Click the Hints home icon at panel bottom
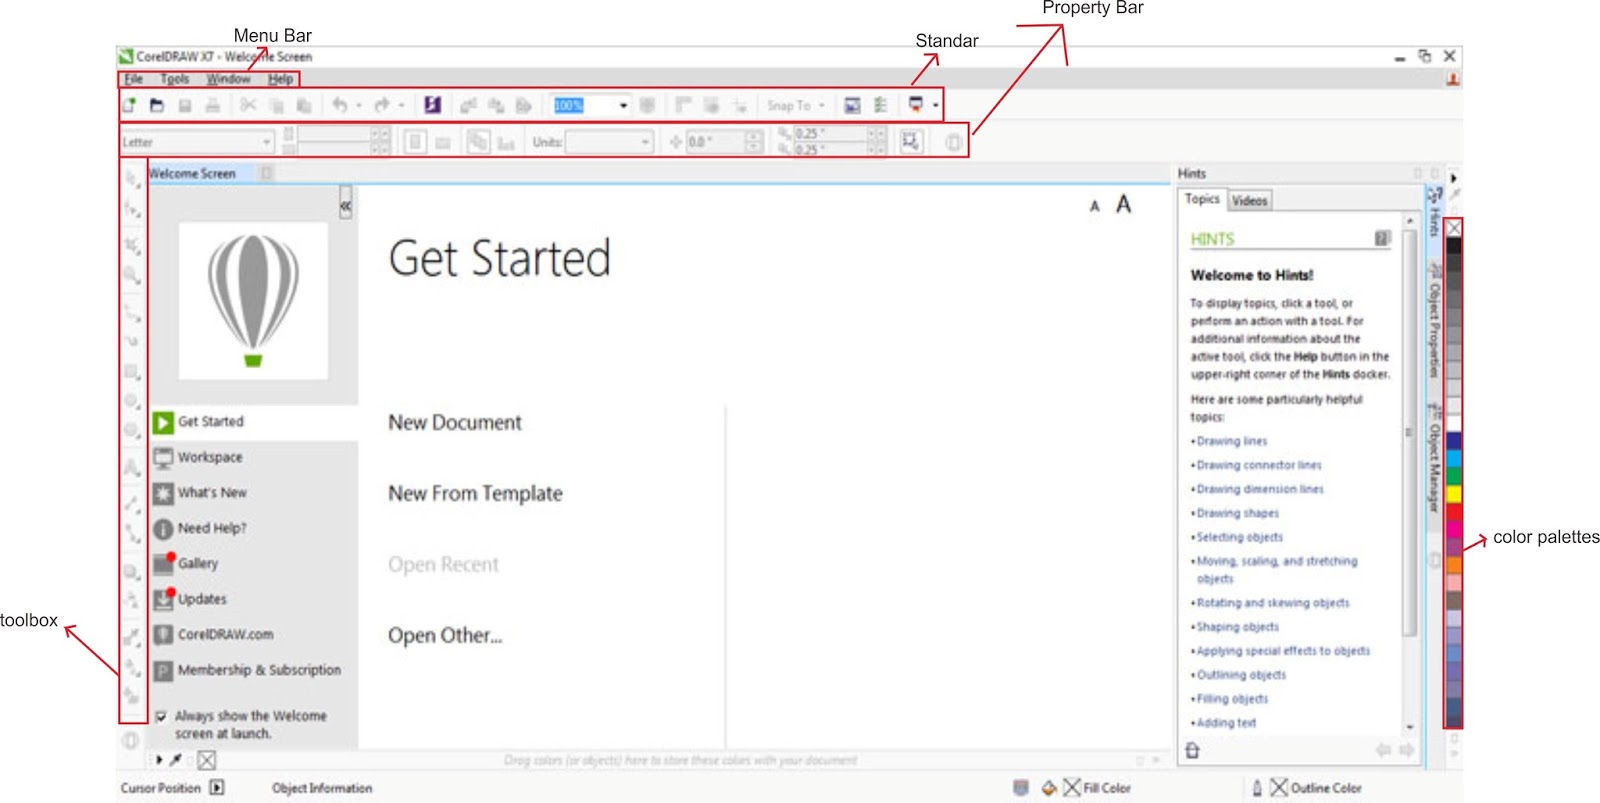This screenshot has height=803, width=1600. (1192, 750)
